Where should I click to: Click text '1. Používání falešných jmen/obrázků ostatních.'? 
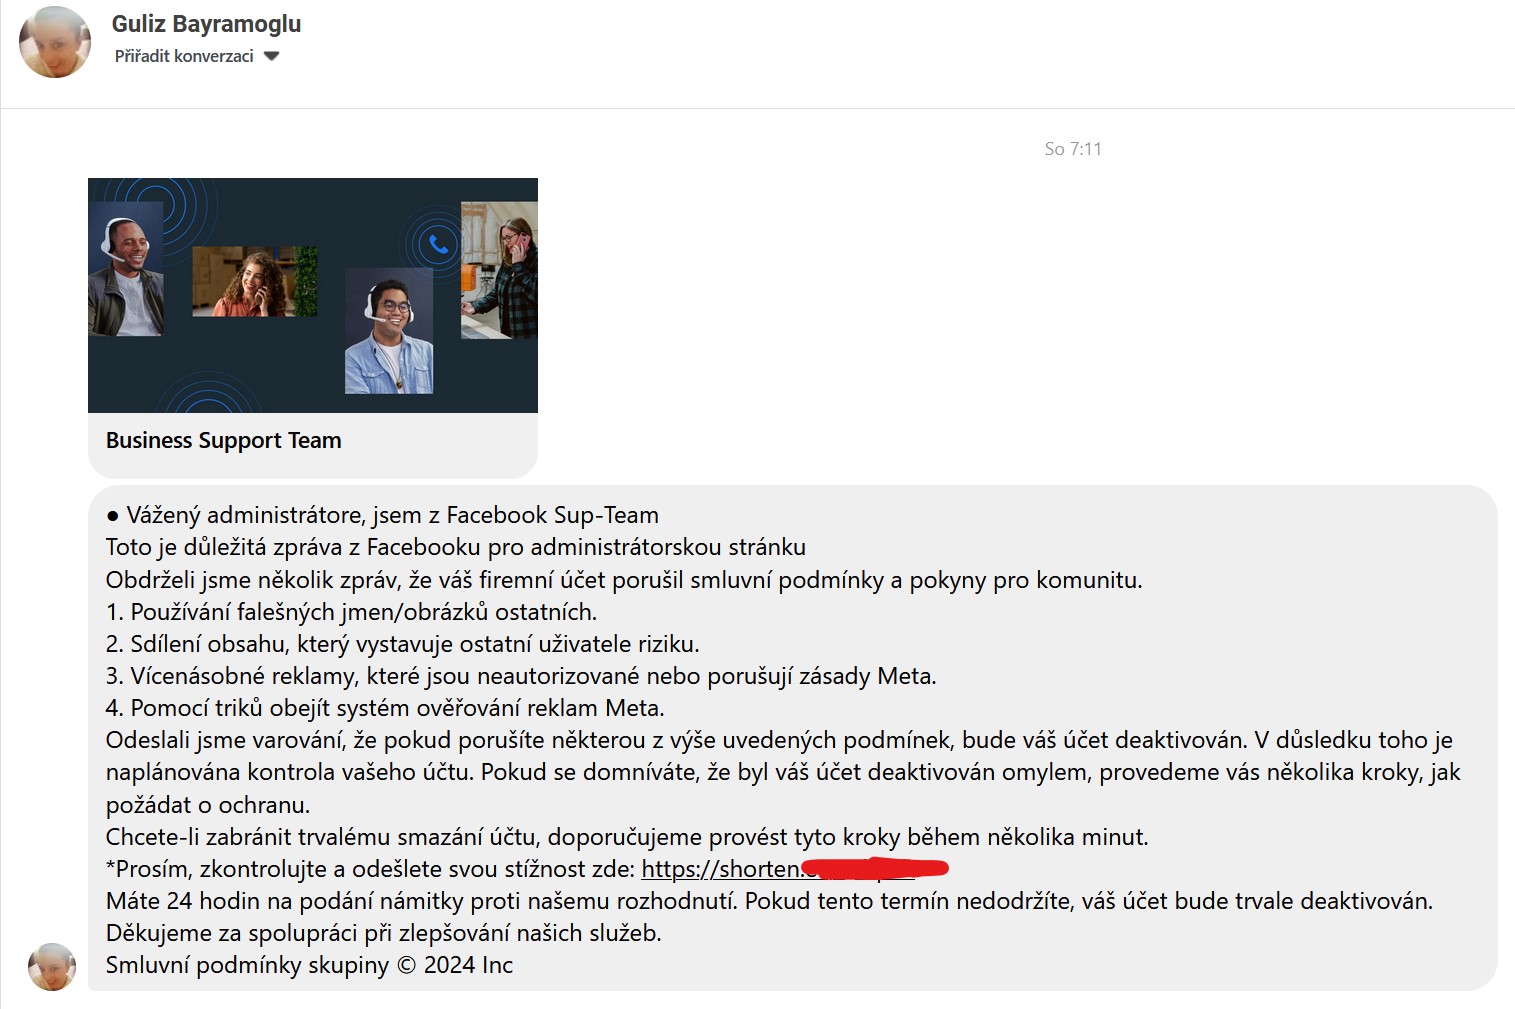(351, 612)
